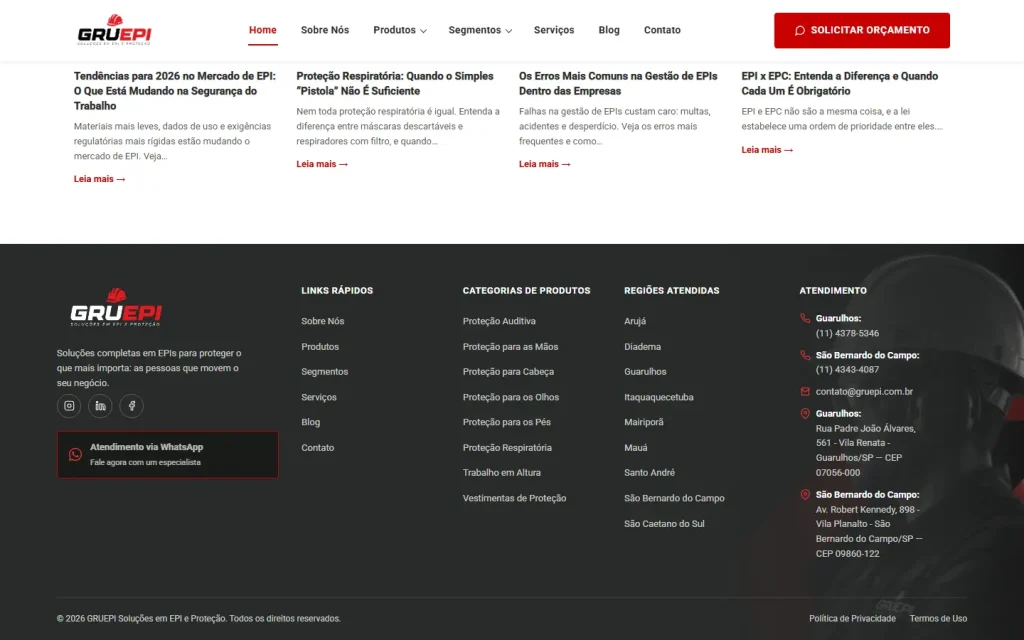This screenshot has height=640, width=1024.
Task: Click the Solicitar Orçamento button
Action: [x=862, y=30]
